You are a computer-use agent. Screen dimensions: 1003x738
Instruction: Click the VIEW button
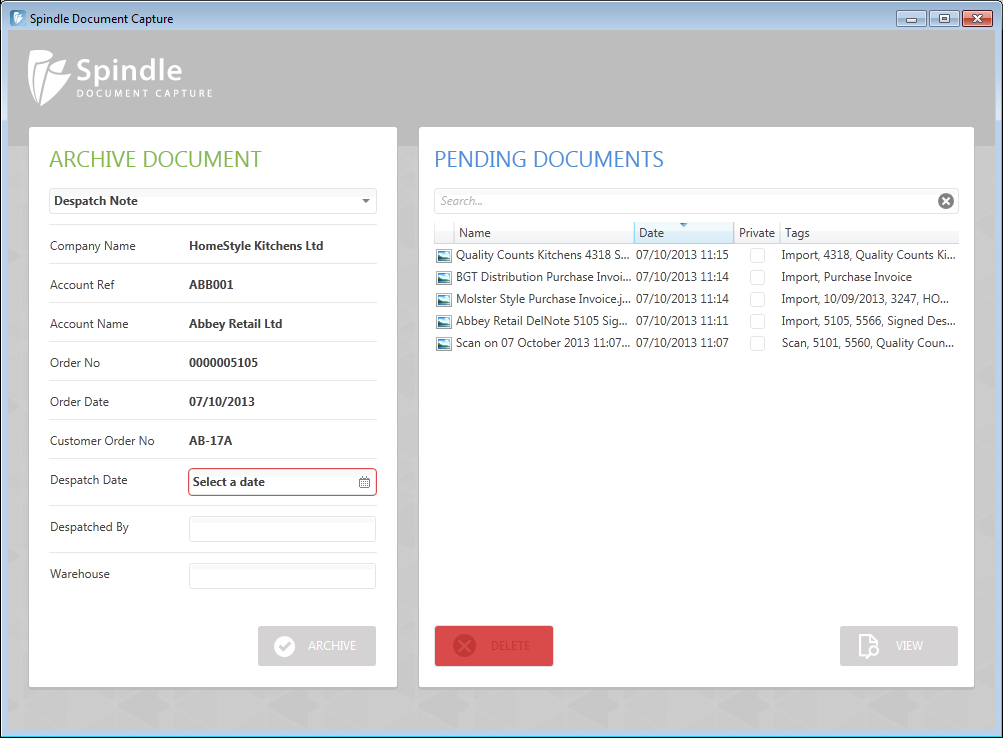tap(899, 646)
